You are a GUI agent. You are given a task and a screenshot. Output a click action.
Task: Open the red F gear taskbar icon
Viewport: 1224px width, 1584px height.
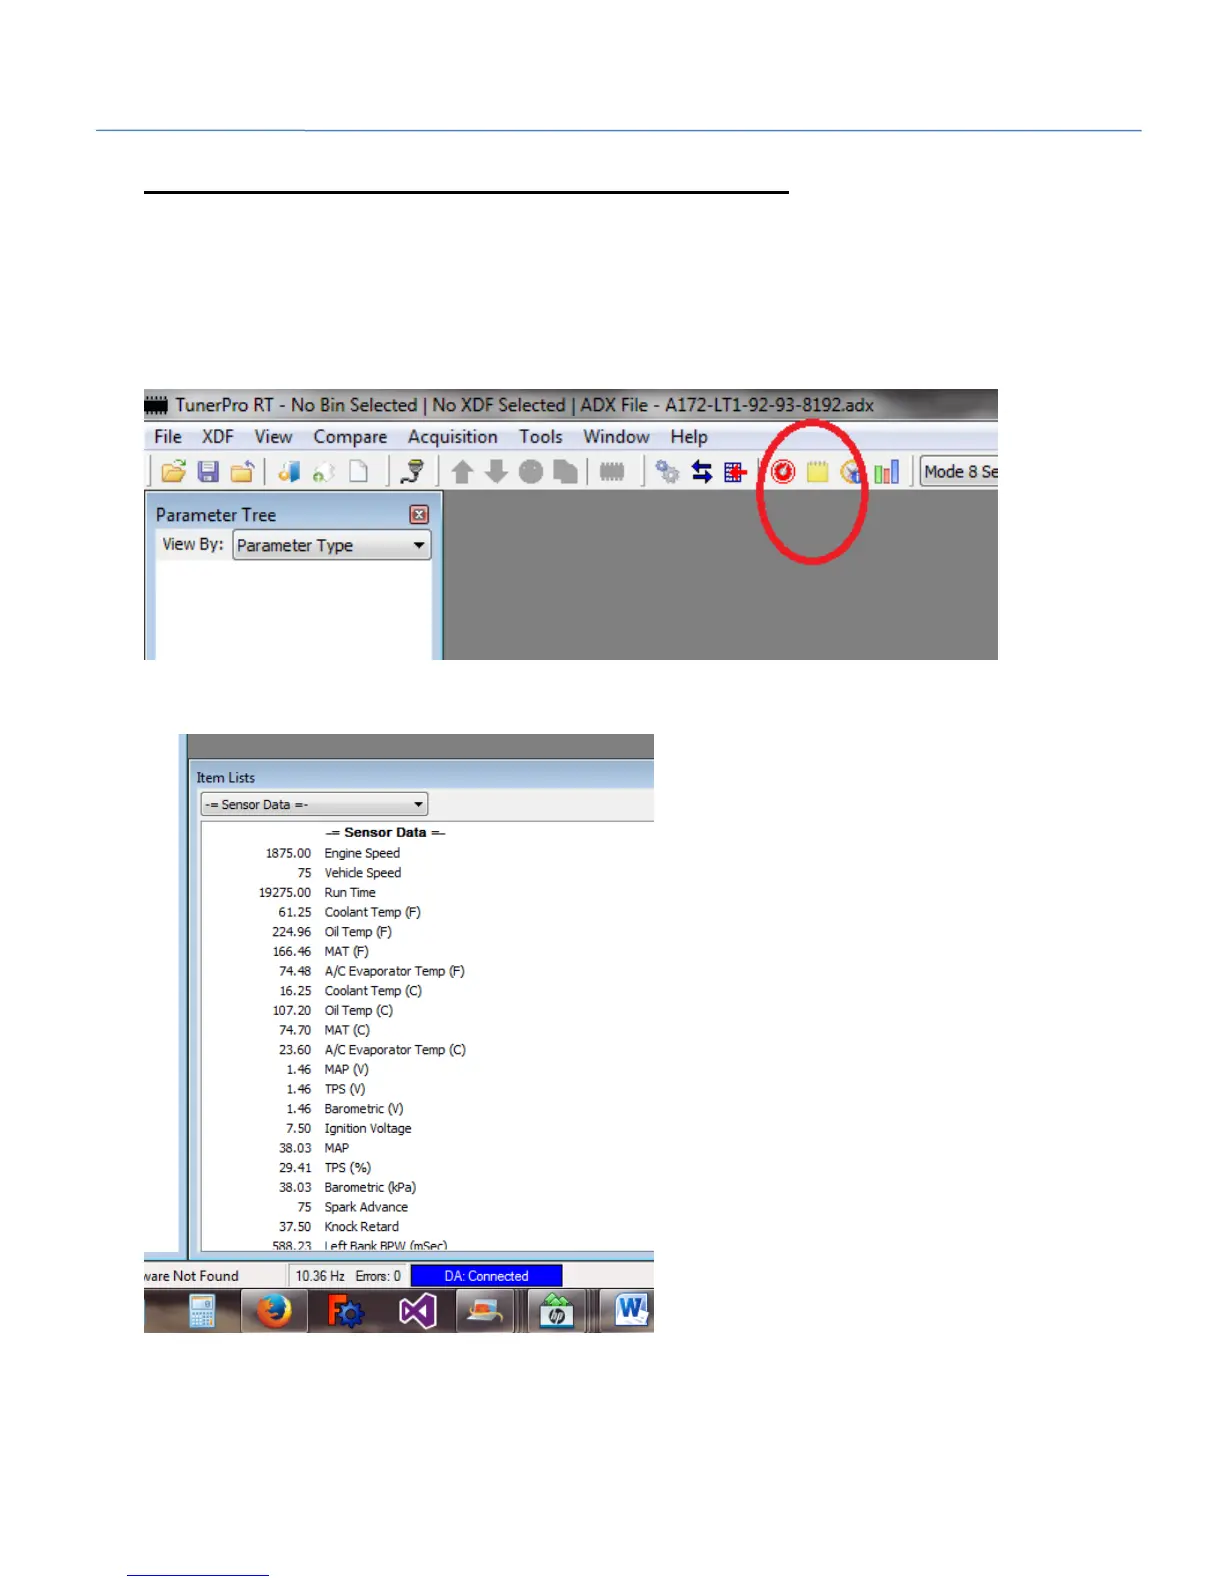(345, 1310)
